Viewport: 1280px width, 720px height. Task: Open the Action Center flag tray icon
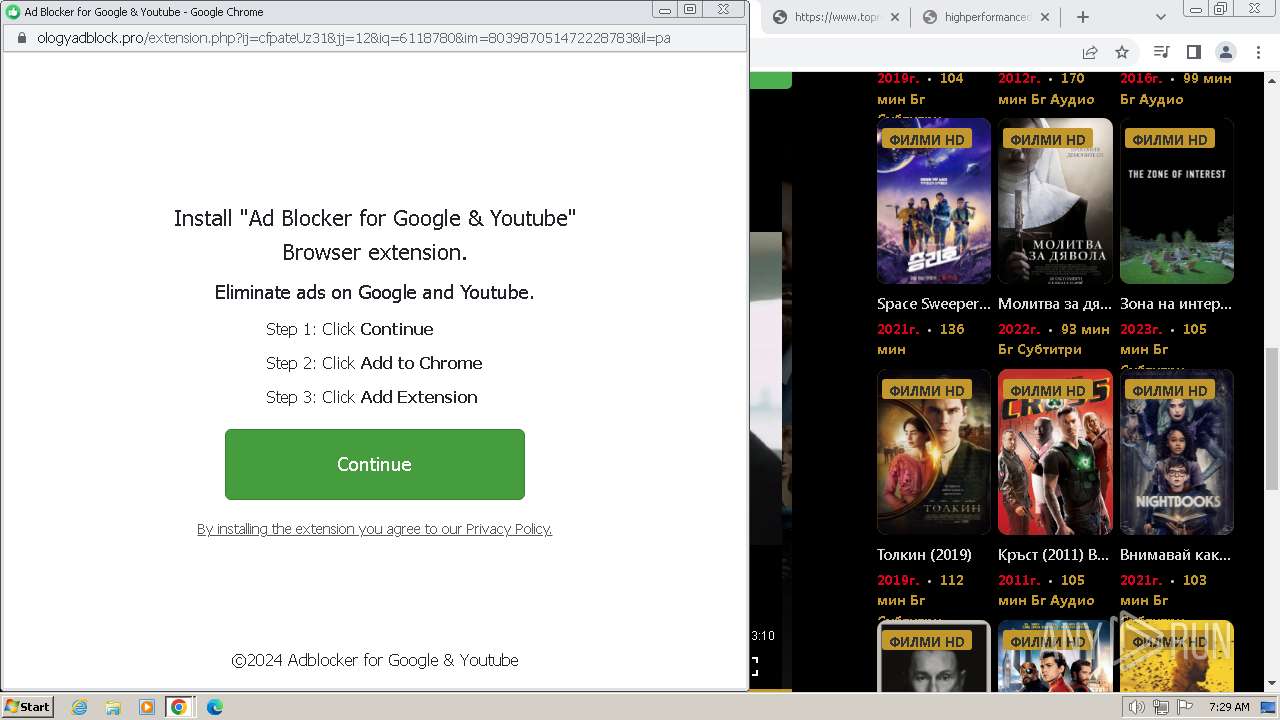coord(1185,707)
